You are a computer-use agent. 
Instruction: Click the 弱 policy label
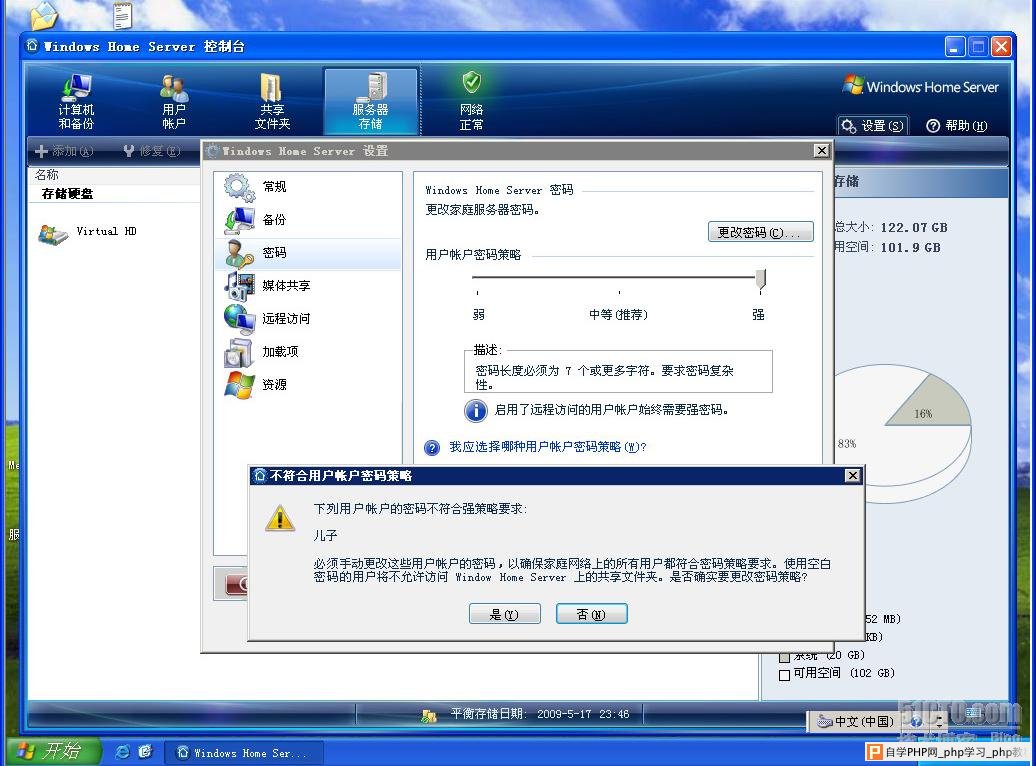coord(479,315)
